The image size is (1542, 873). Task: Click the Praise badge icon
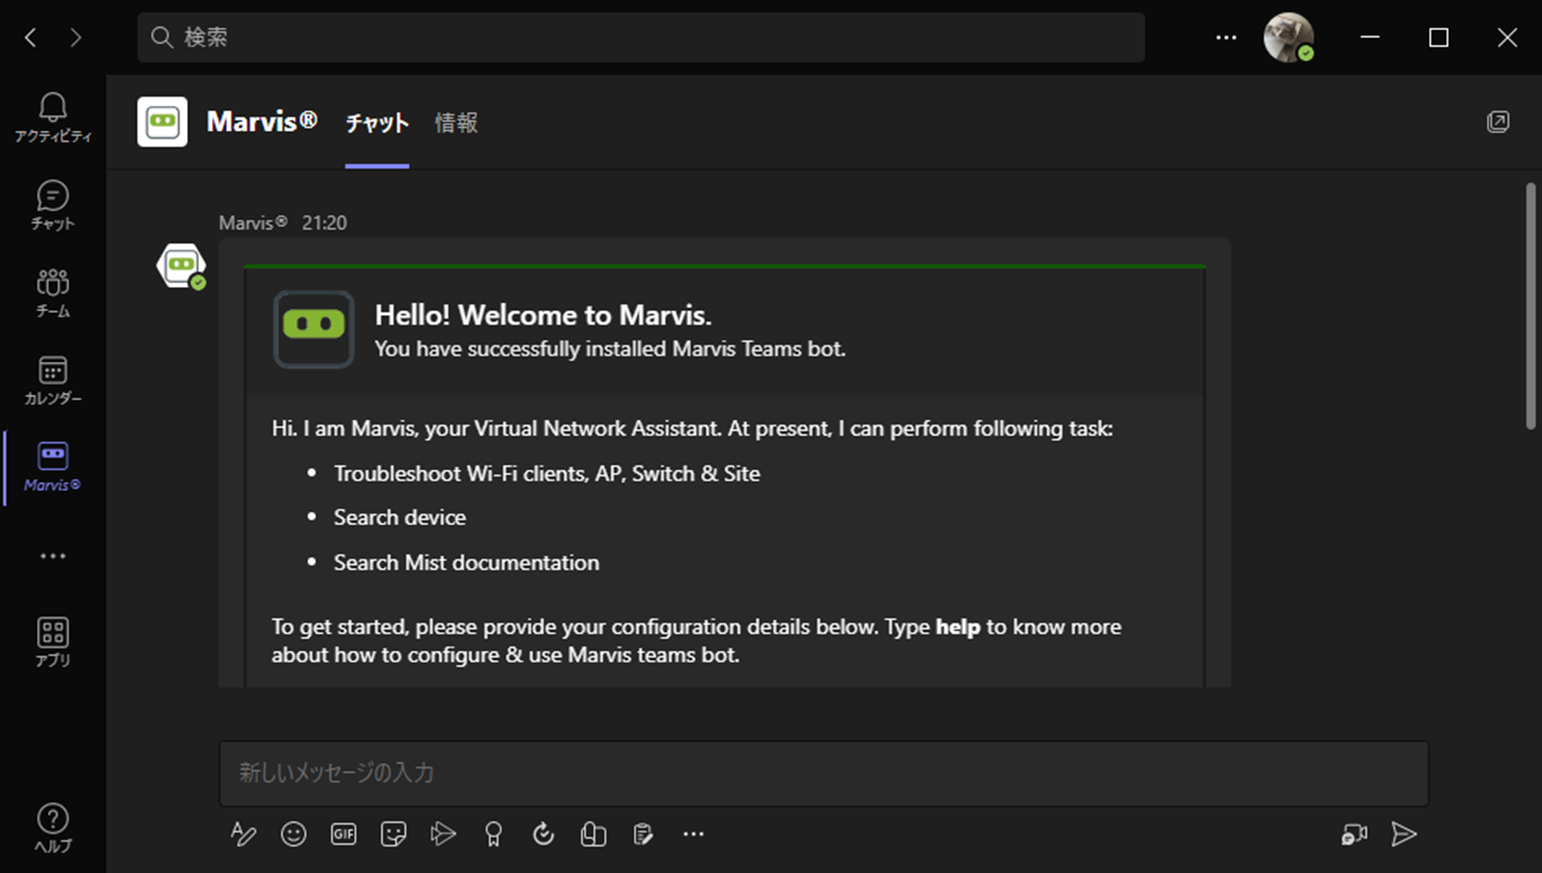tap(493, 834)
